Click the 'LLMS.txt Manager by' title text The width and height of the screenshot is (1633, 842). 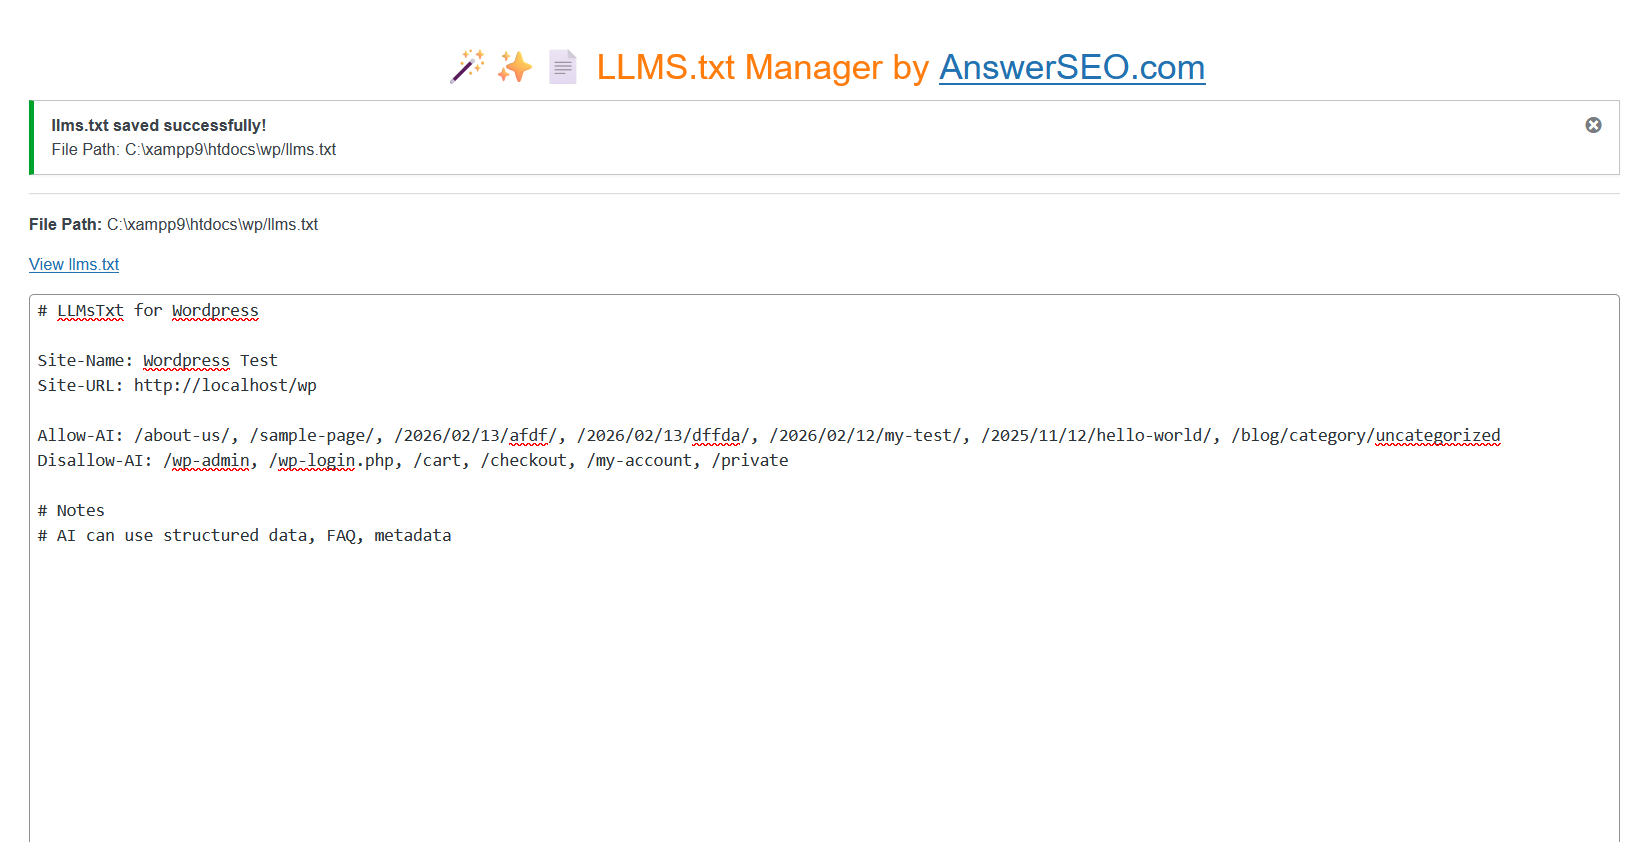point(763,67)
